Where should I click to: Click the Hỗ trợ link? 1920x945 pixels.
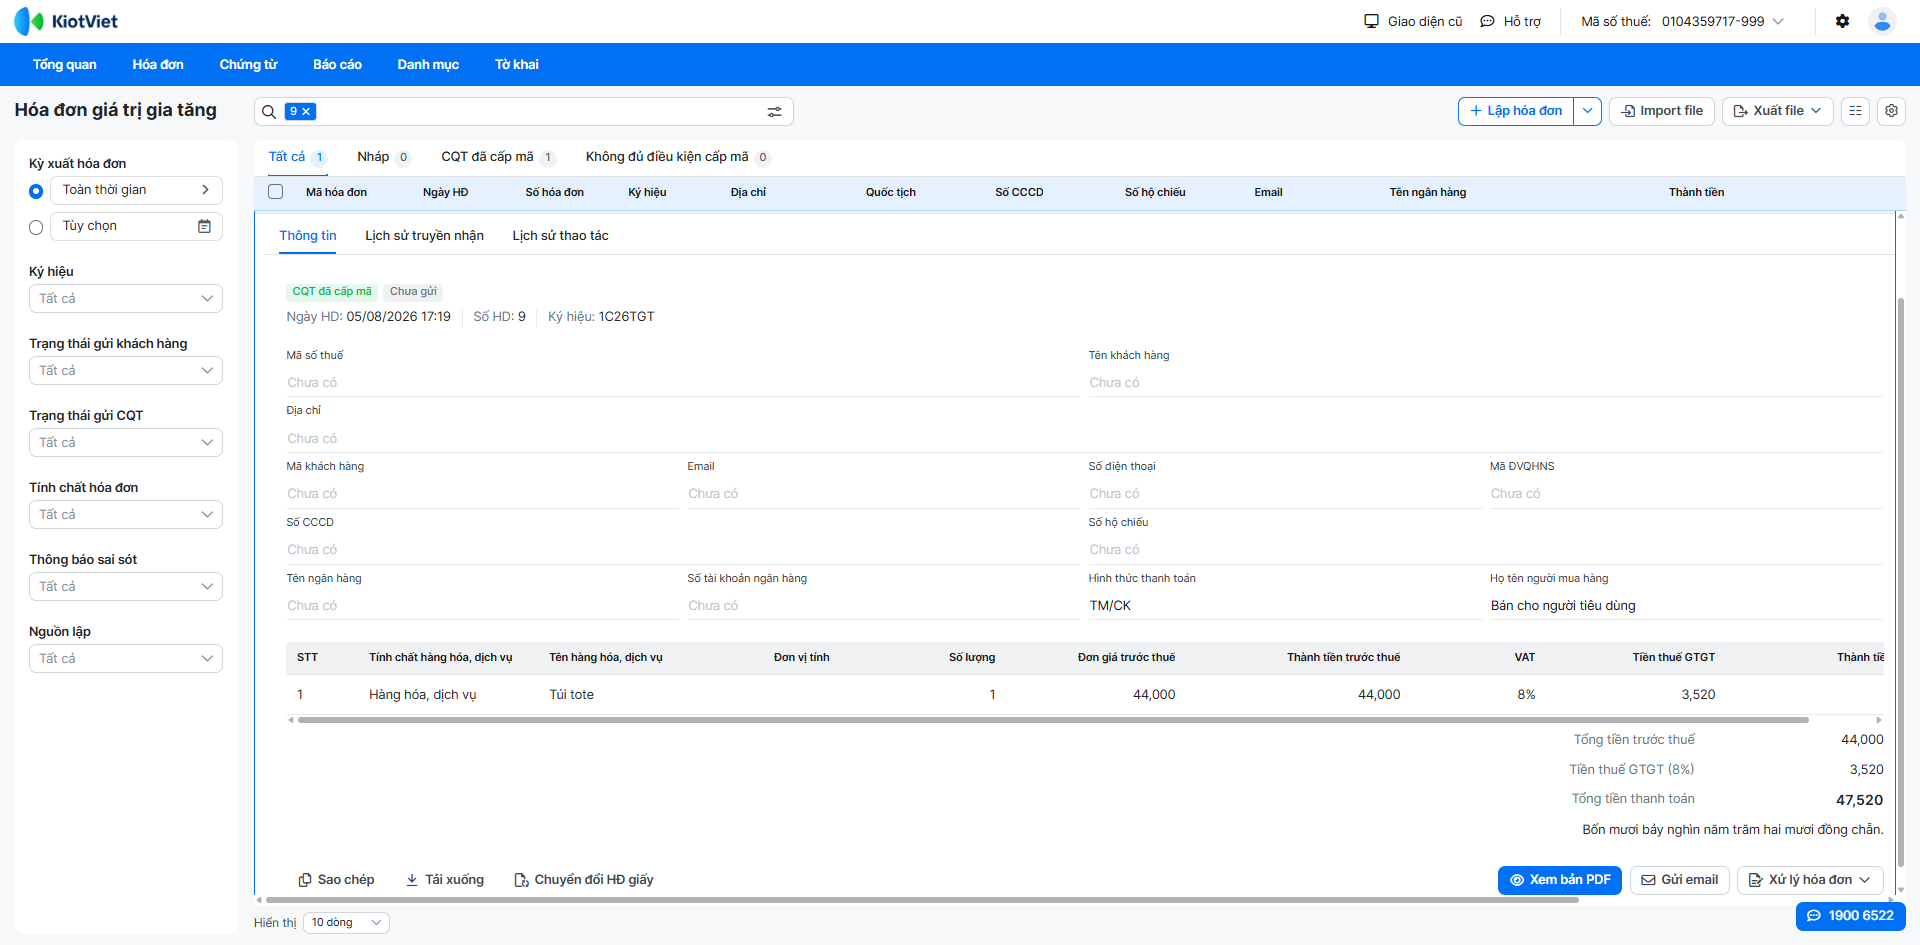pyautogui.click(x=1511, y=21)
